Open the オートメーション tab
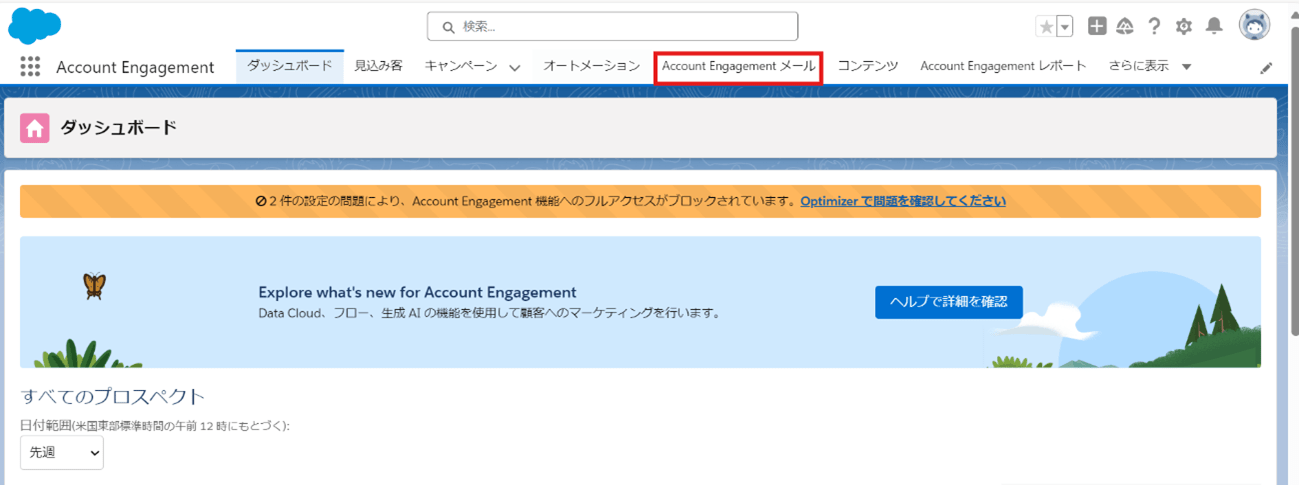Viewport: 1299px width, 485px height. 591,66
